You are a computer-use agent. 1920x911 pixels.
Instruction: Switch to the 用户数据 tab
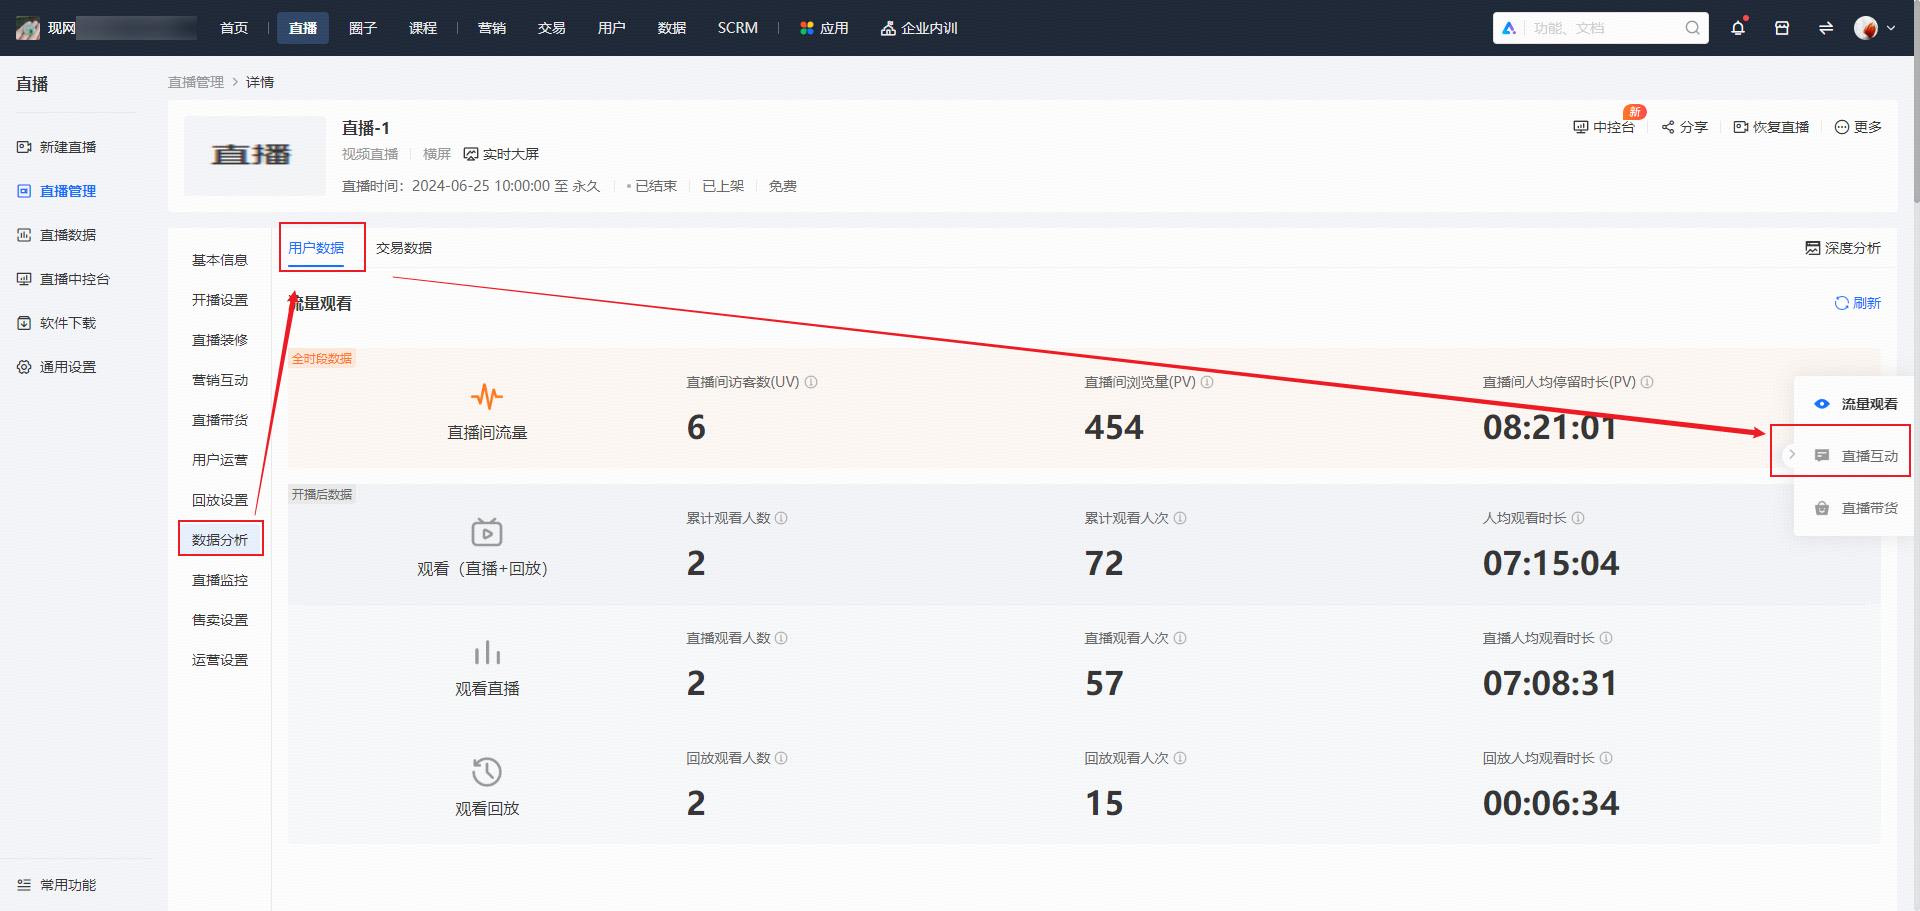pos(316,248)
